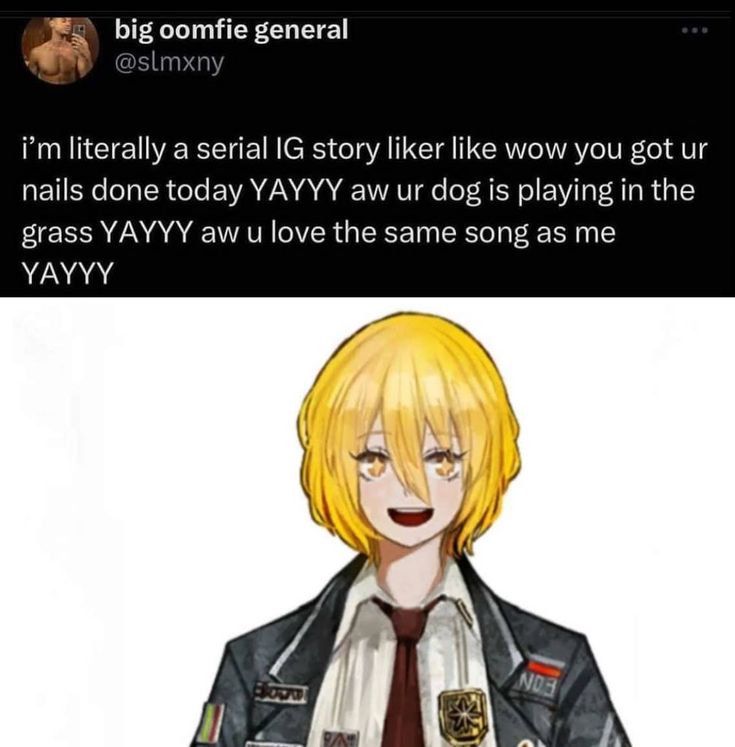Screen dimensions: 735x747
Task: Open the @slmxny handle profile link
Action: point(169,62)
